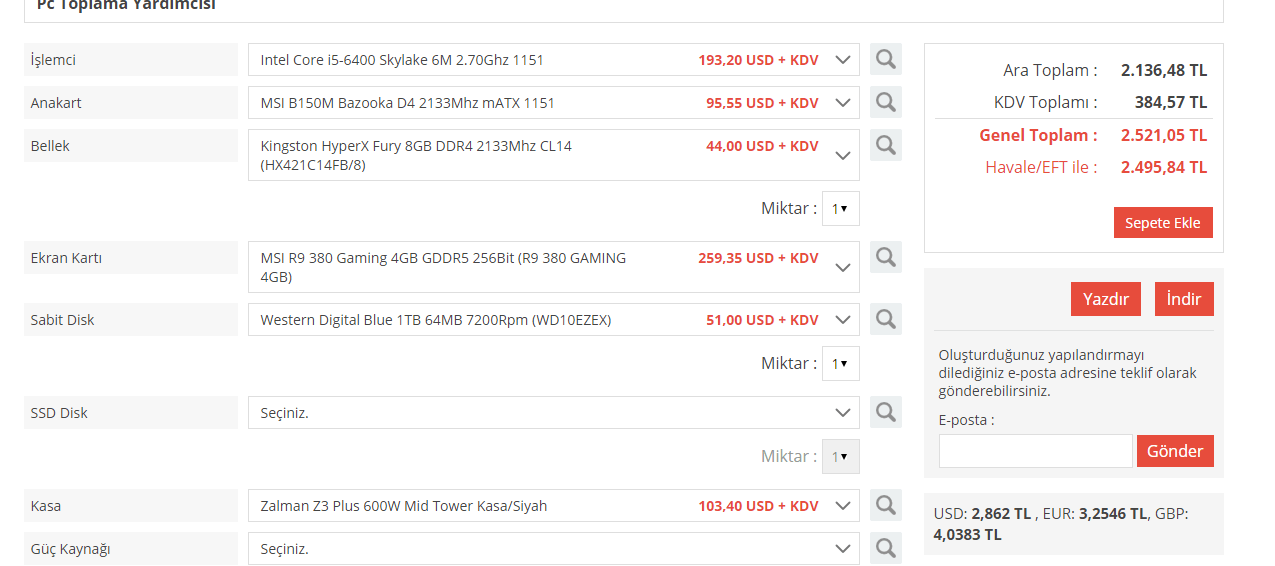Click the Sepete Ekle button

click(x=1163, y=223)
